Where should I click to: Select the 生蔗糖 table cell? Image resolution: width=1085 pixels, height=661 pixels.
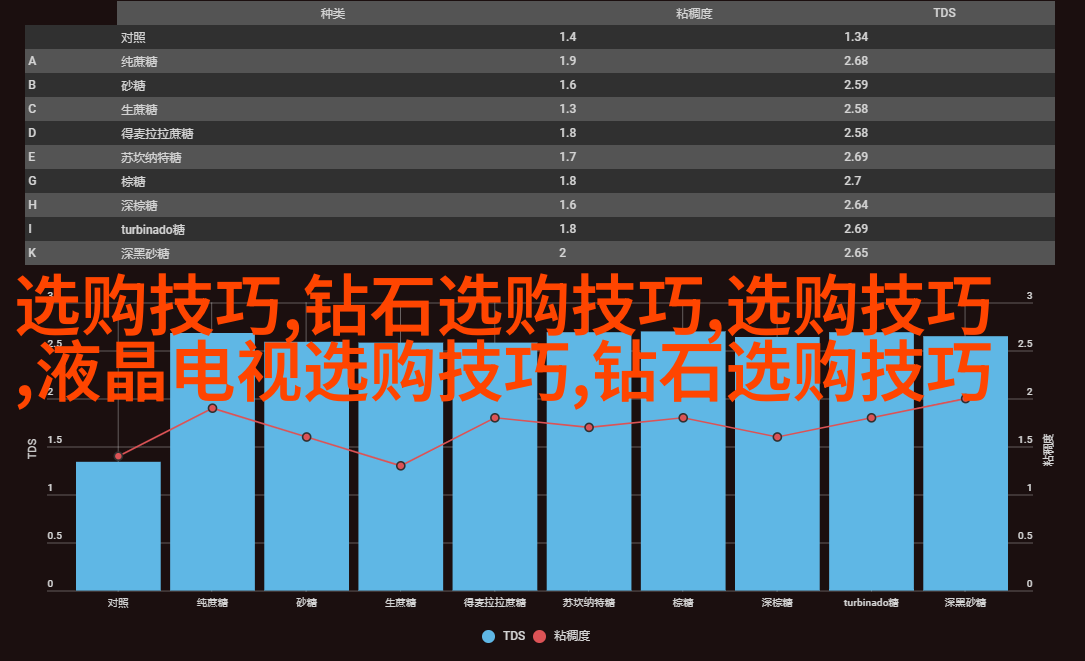pyautogui.click(x=139, y=109)
